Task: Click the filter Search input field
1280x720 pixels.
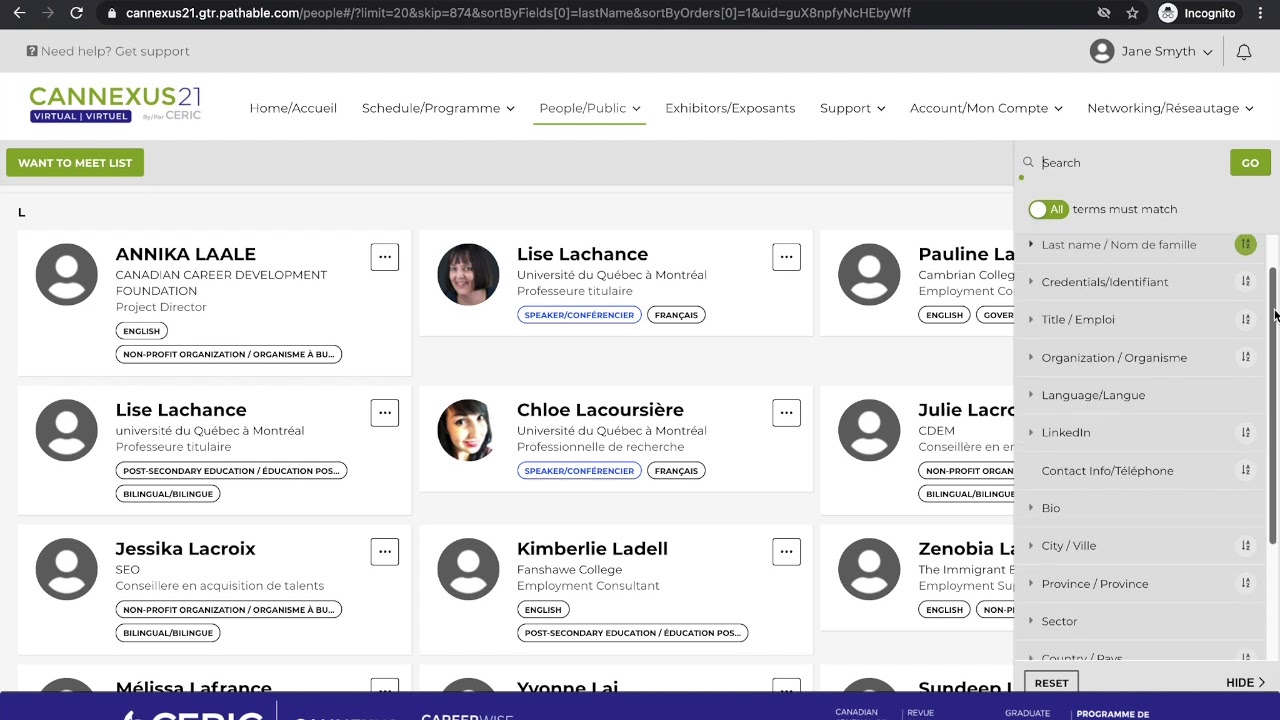Action: (1132, 162)
